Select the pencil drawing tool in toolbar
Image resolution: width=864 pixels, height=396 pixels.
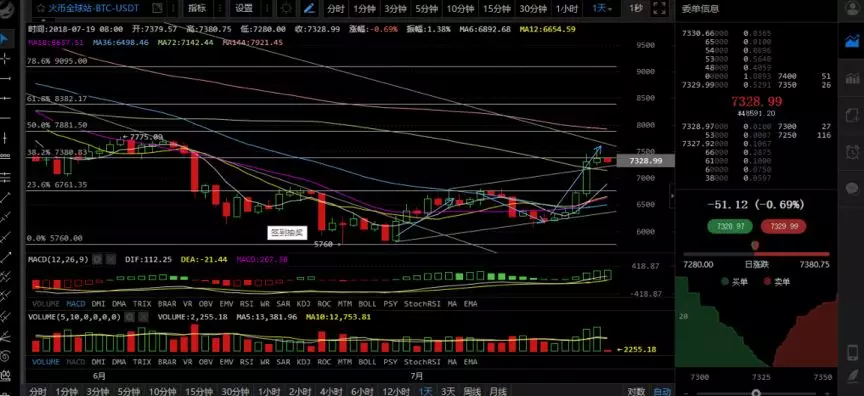(x=310, y=8)
